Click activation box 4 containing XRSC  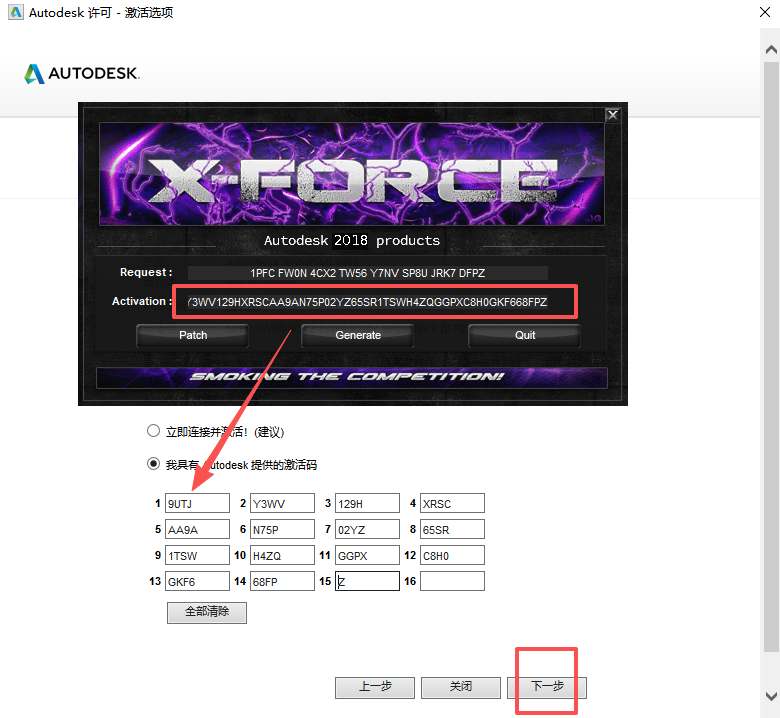[452, 503]
